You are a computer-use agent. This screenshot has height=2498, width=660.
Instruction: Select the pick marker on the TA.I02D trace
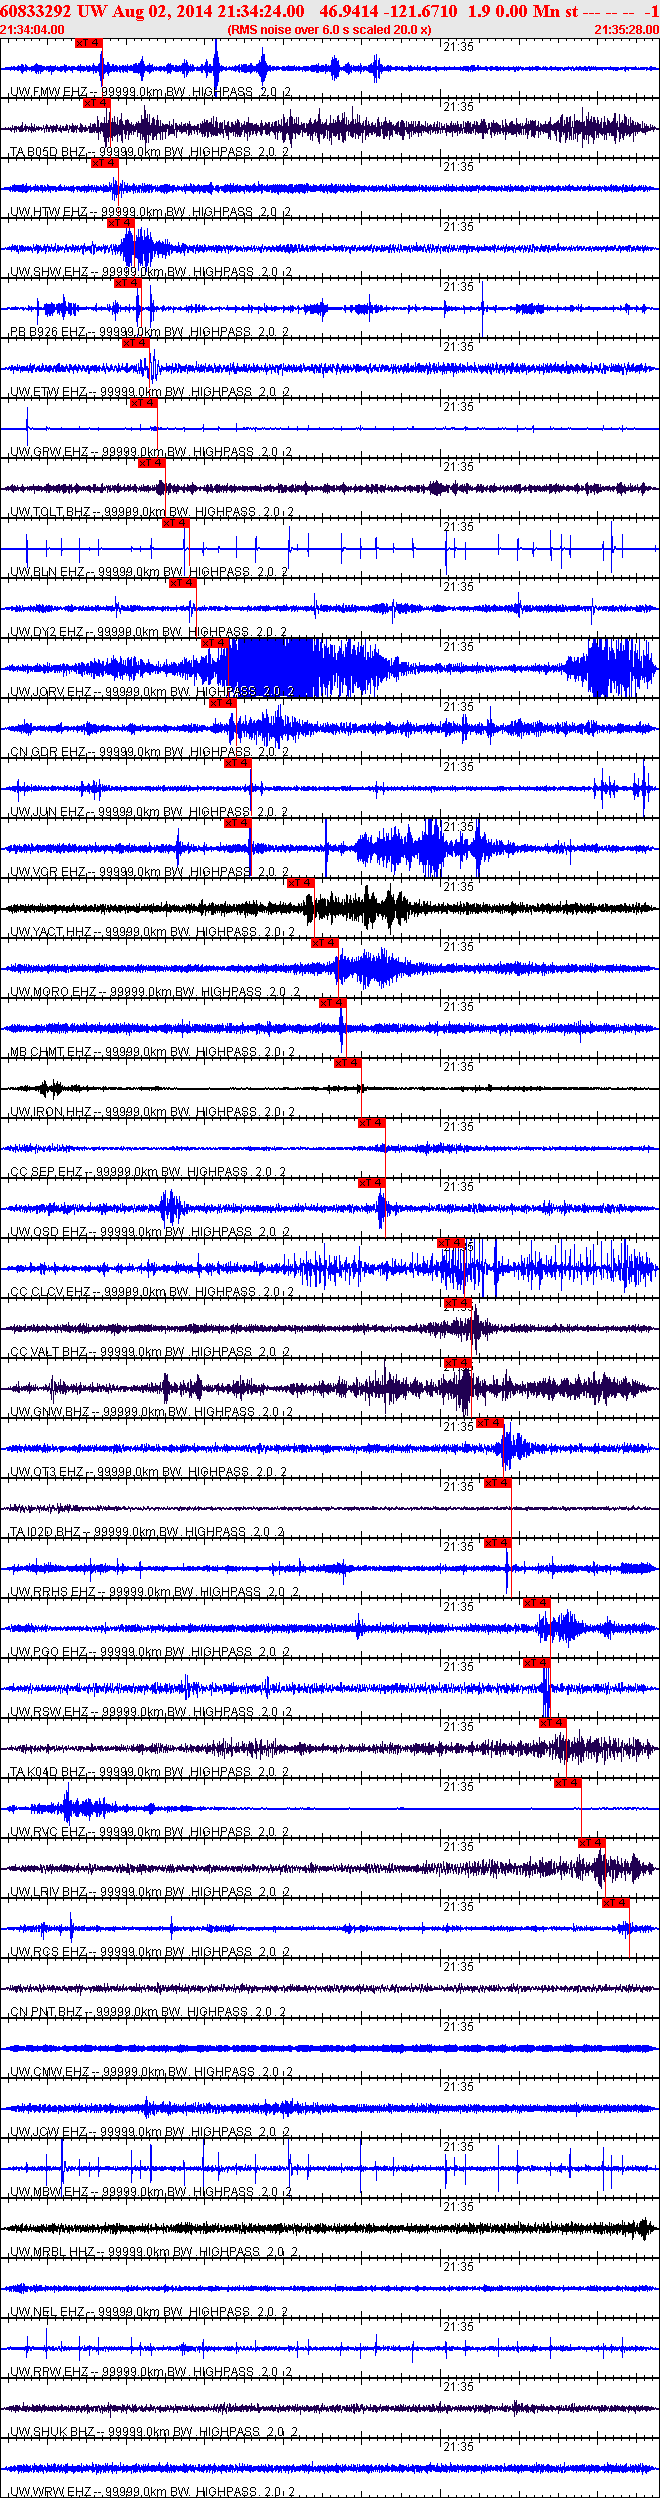[x=498, y=1483]
